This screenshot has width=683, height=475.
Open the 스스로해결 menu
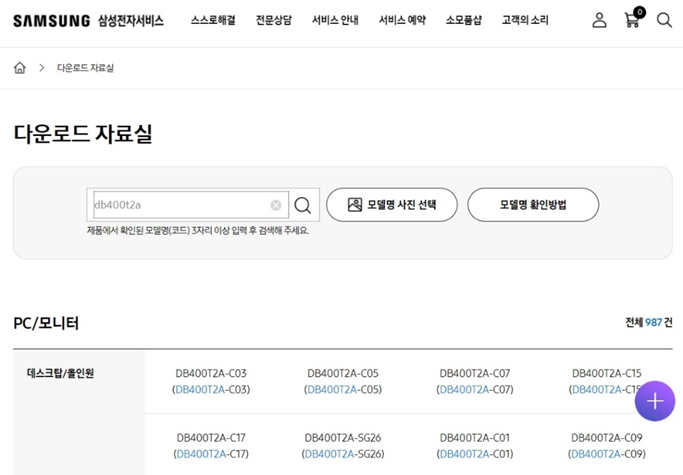click(213, 20)
